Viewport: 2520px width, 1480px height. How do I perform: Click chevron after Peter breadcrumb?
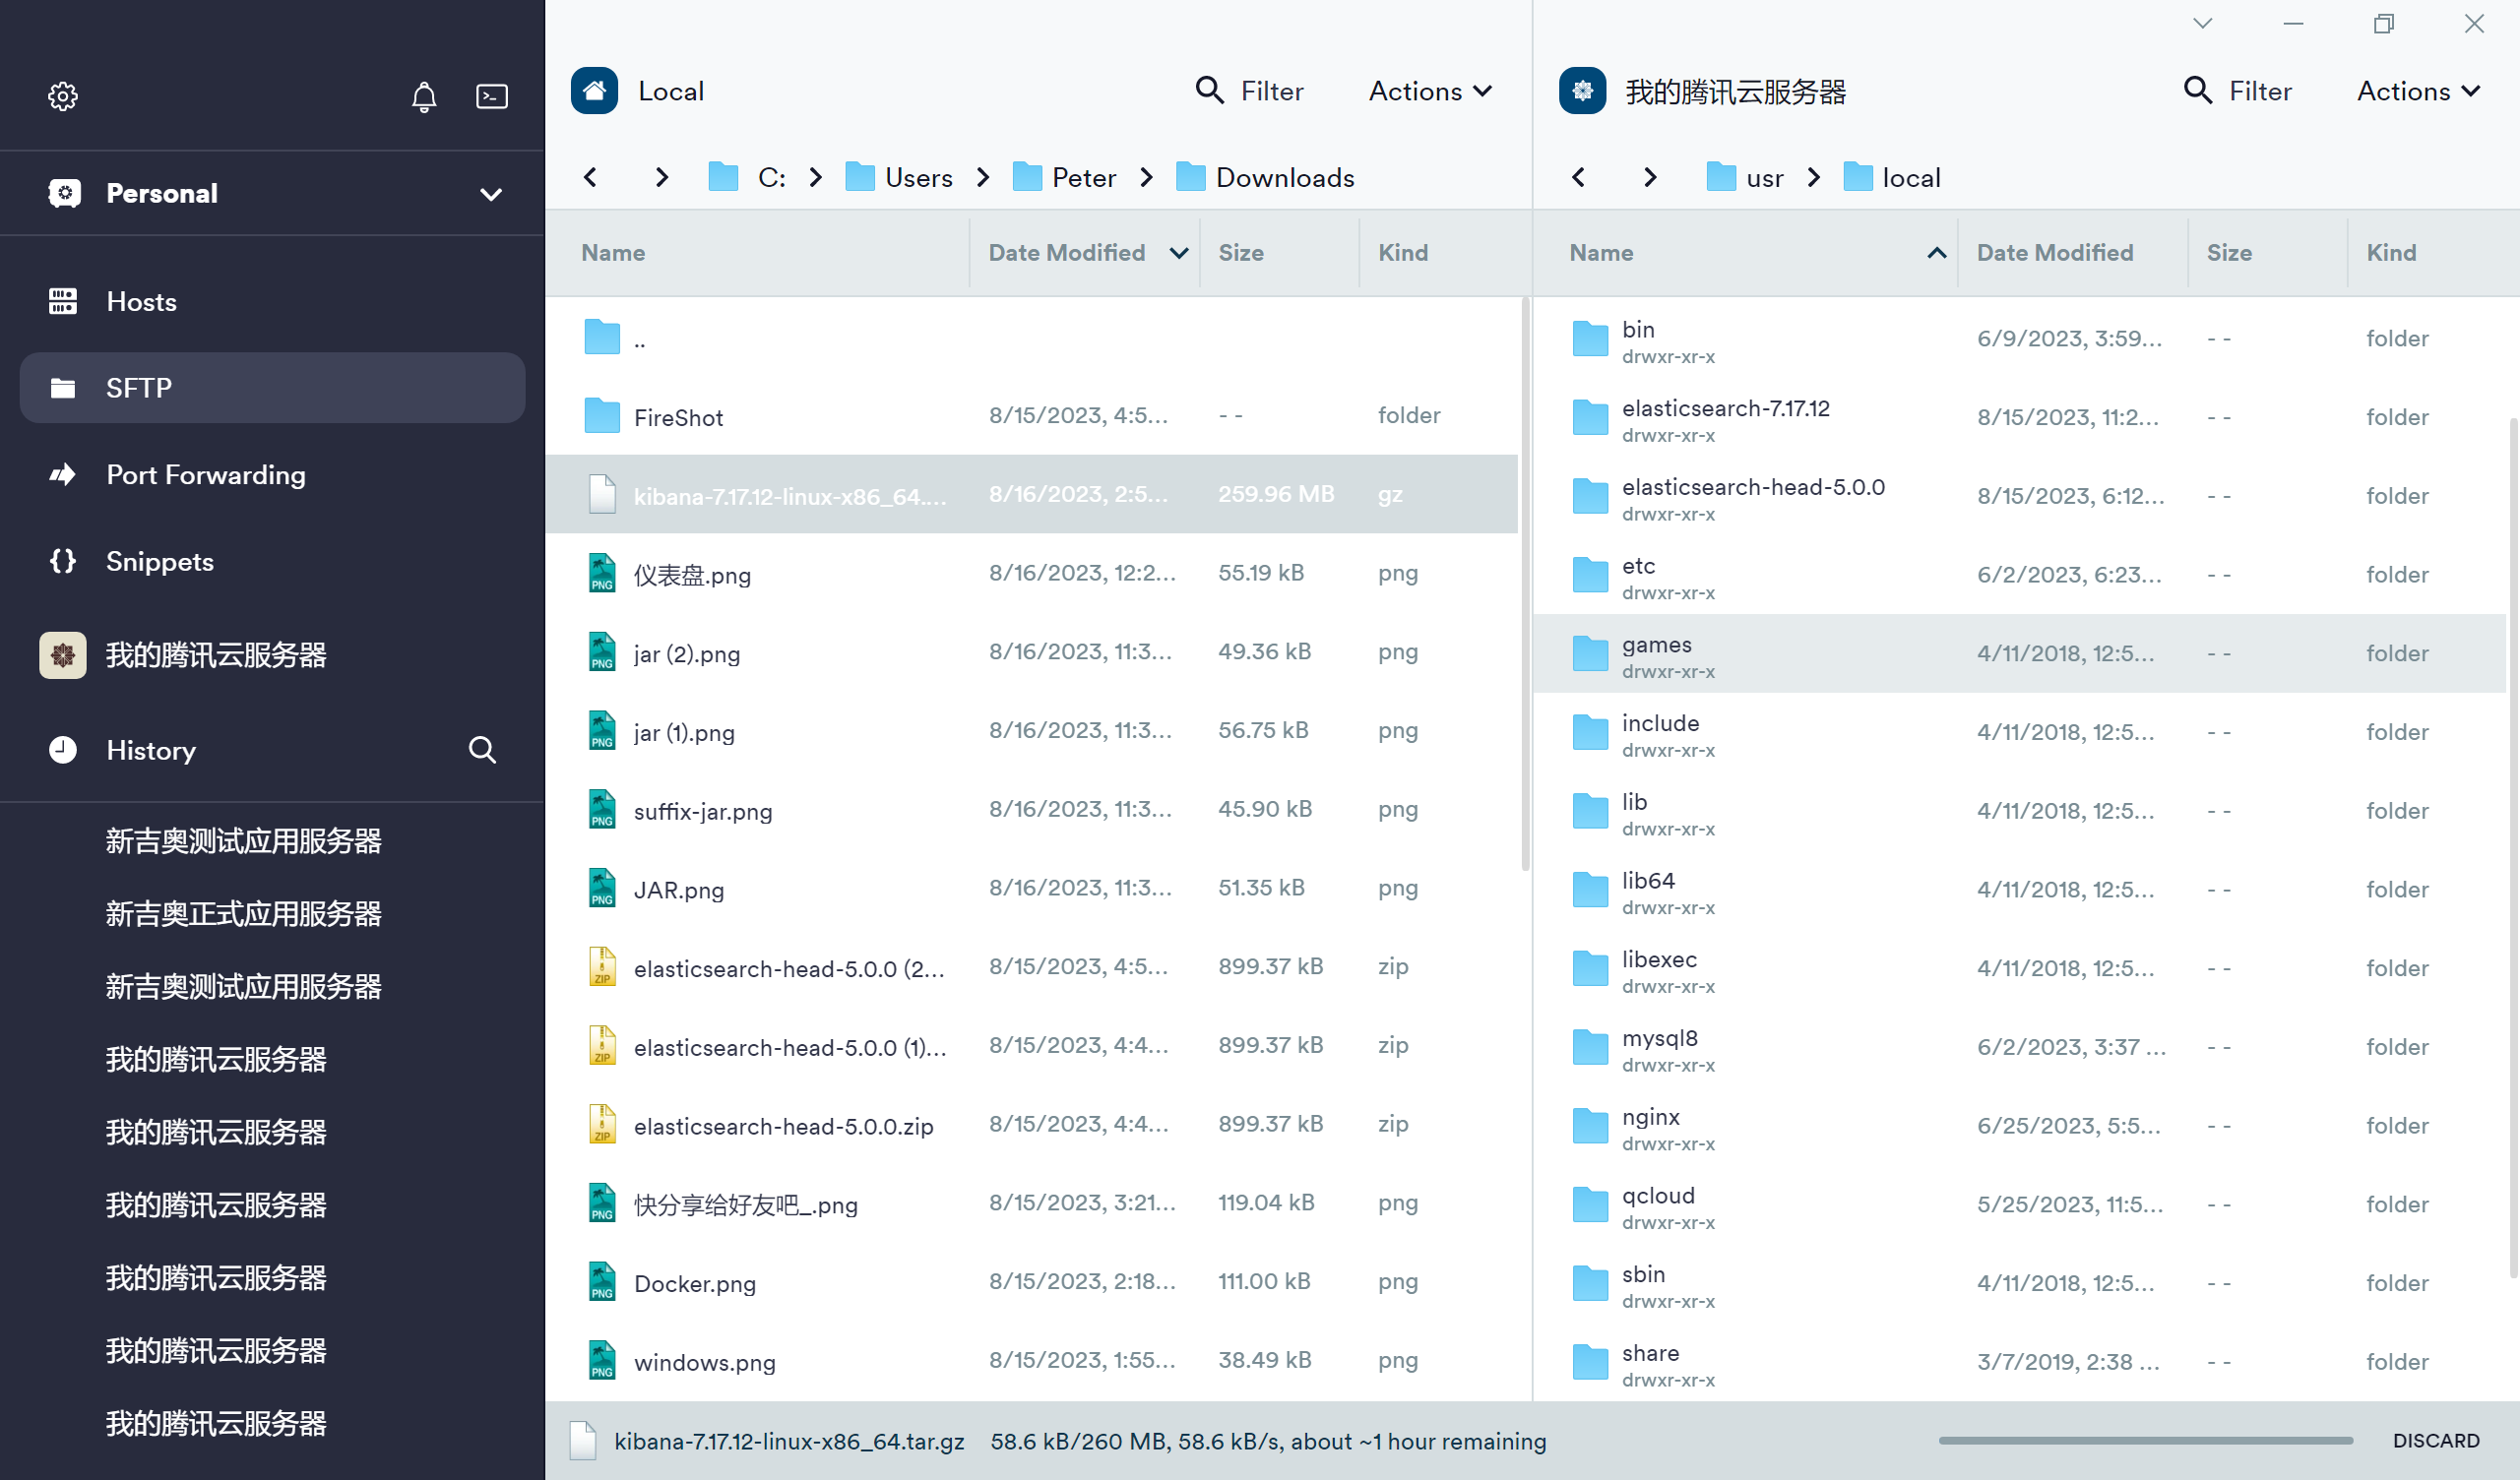click(x=1146, y=177)
